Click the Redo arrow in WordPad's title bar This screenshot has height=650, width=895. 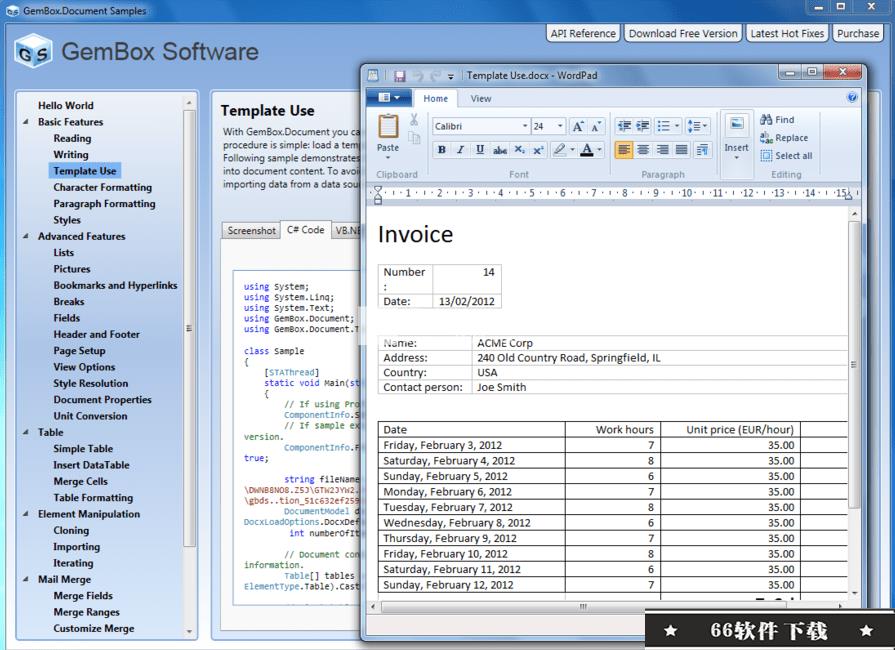click(x=436, y=76)
